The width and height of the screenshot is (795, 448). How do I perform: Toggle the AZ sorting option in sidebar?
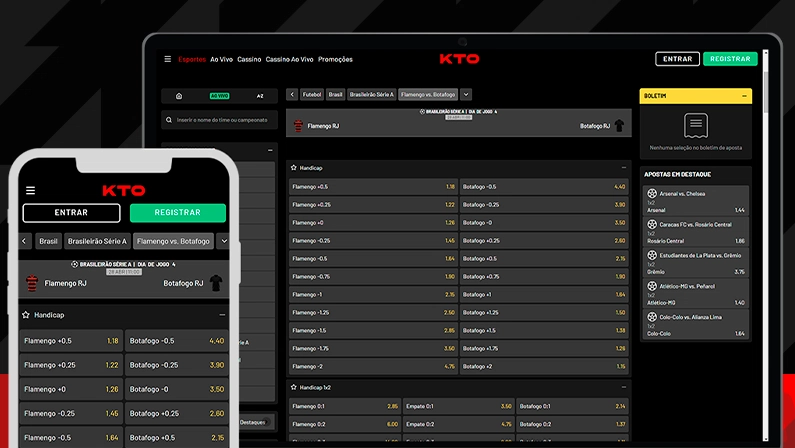(x=260, y=96)
